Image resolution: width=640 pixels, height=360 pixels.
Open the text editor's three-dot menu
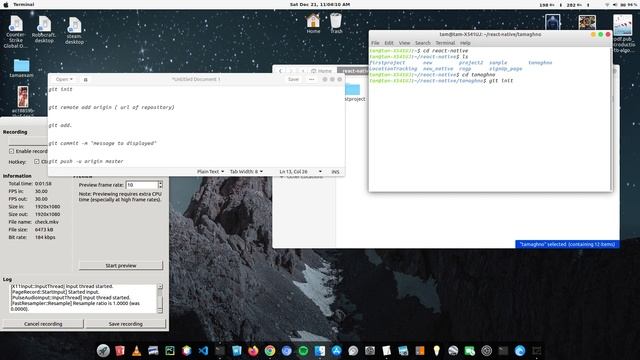(x=311, y=79)
